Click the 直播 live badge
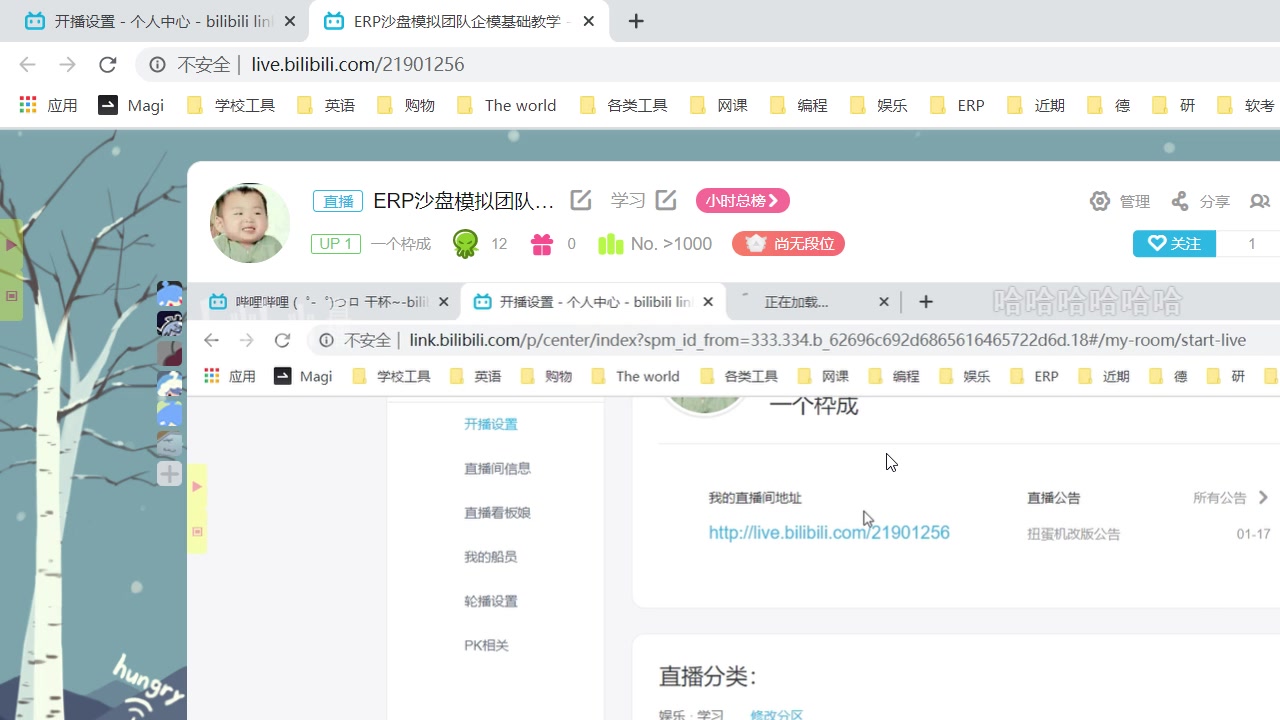Screen dimensions: 1280x720 pos(338,201)
